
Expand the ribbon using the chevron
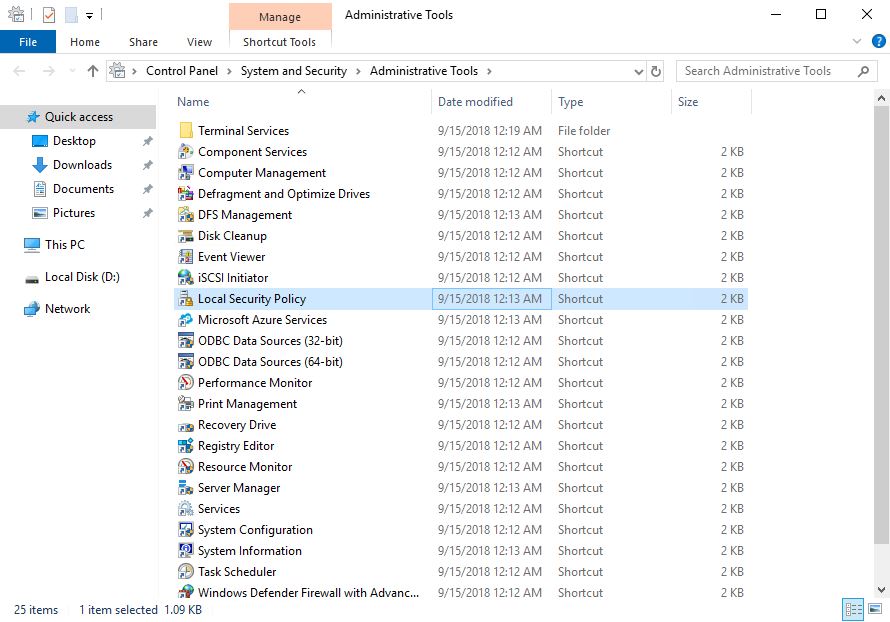coord(857,41)
